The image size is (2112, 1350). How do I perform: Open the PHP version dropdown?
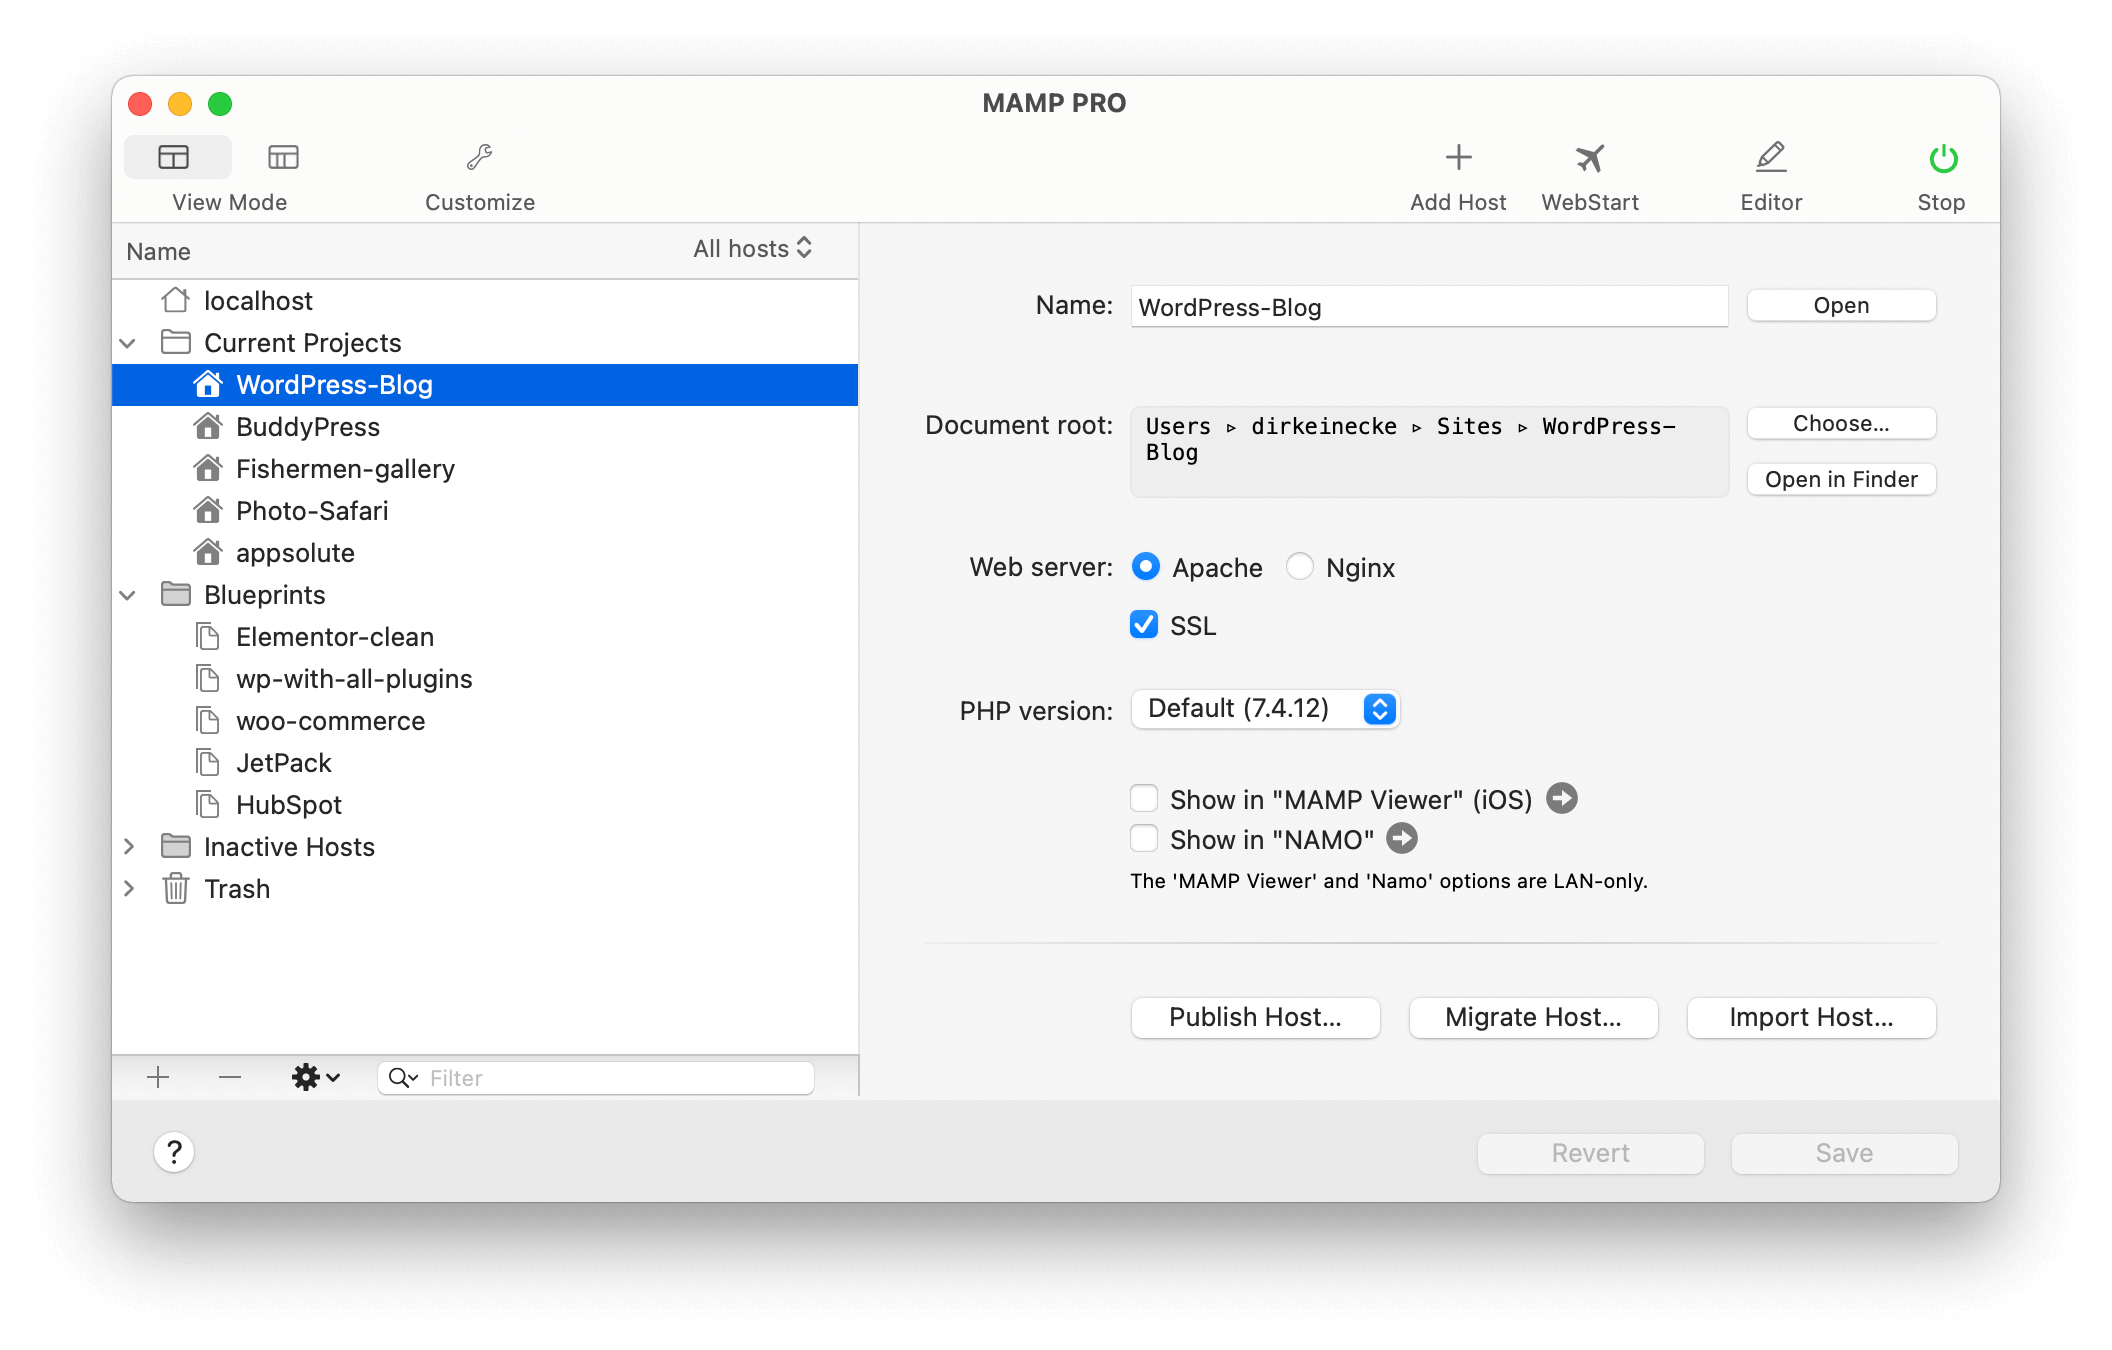[1266, 708]
